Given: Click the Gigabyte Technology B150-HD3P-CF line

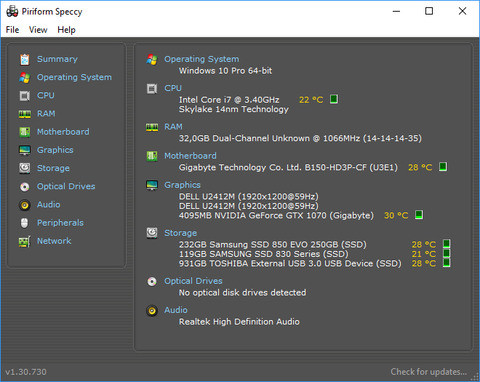Looking at the screenshot, I should click(x=288, y=167).
